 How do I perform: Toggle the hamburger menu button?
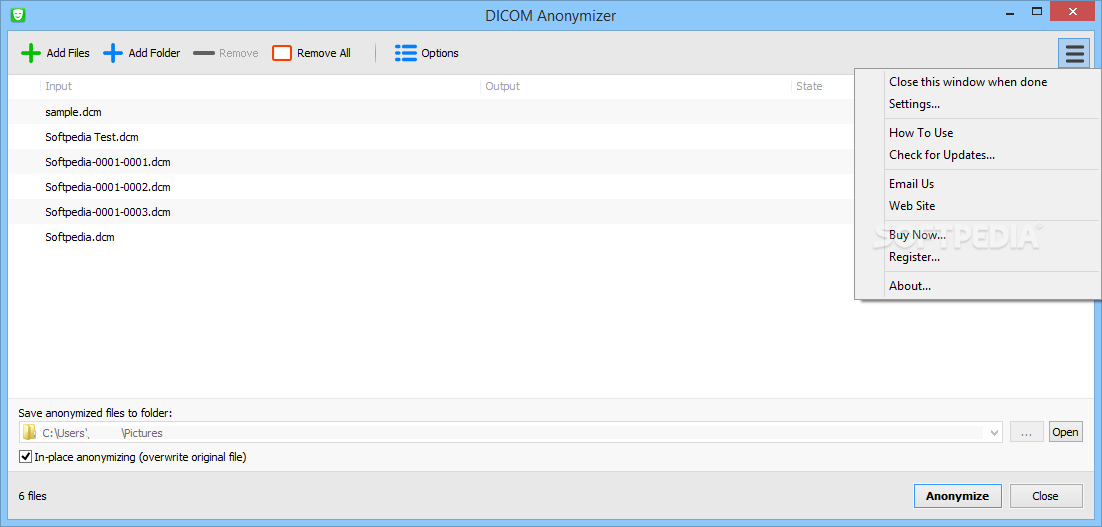(x=1074, y=53)
